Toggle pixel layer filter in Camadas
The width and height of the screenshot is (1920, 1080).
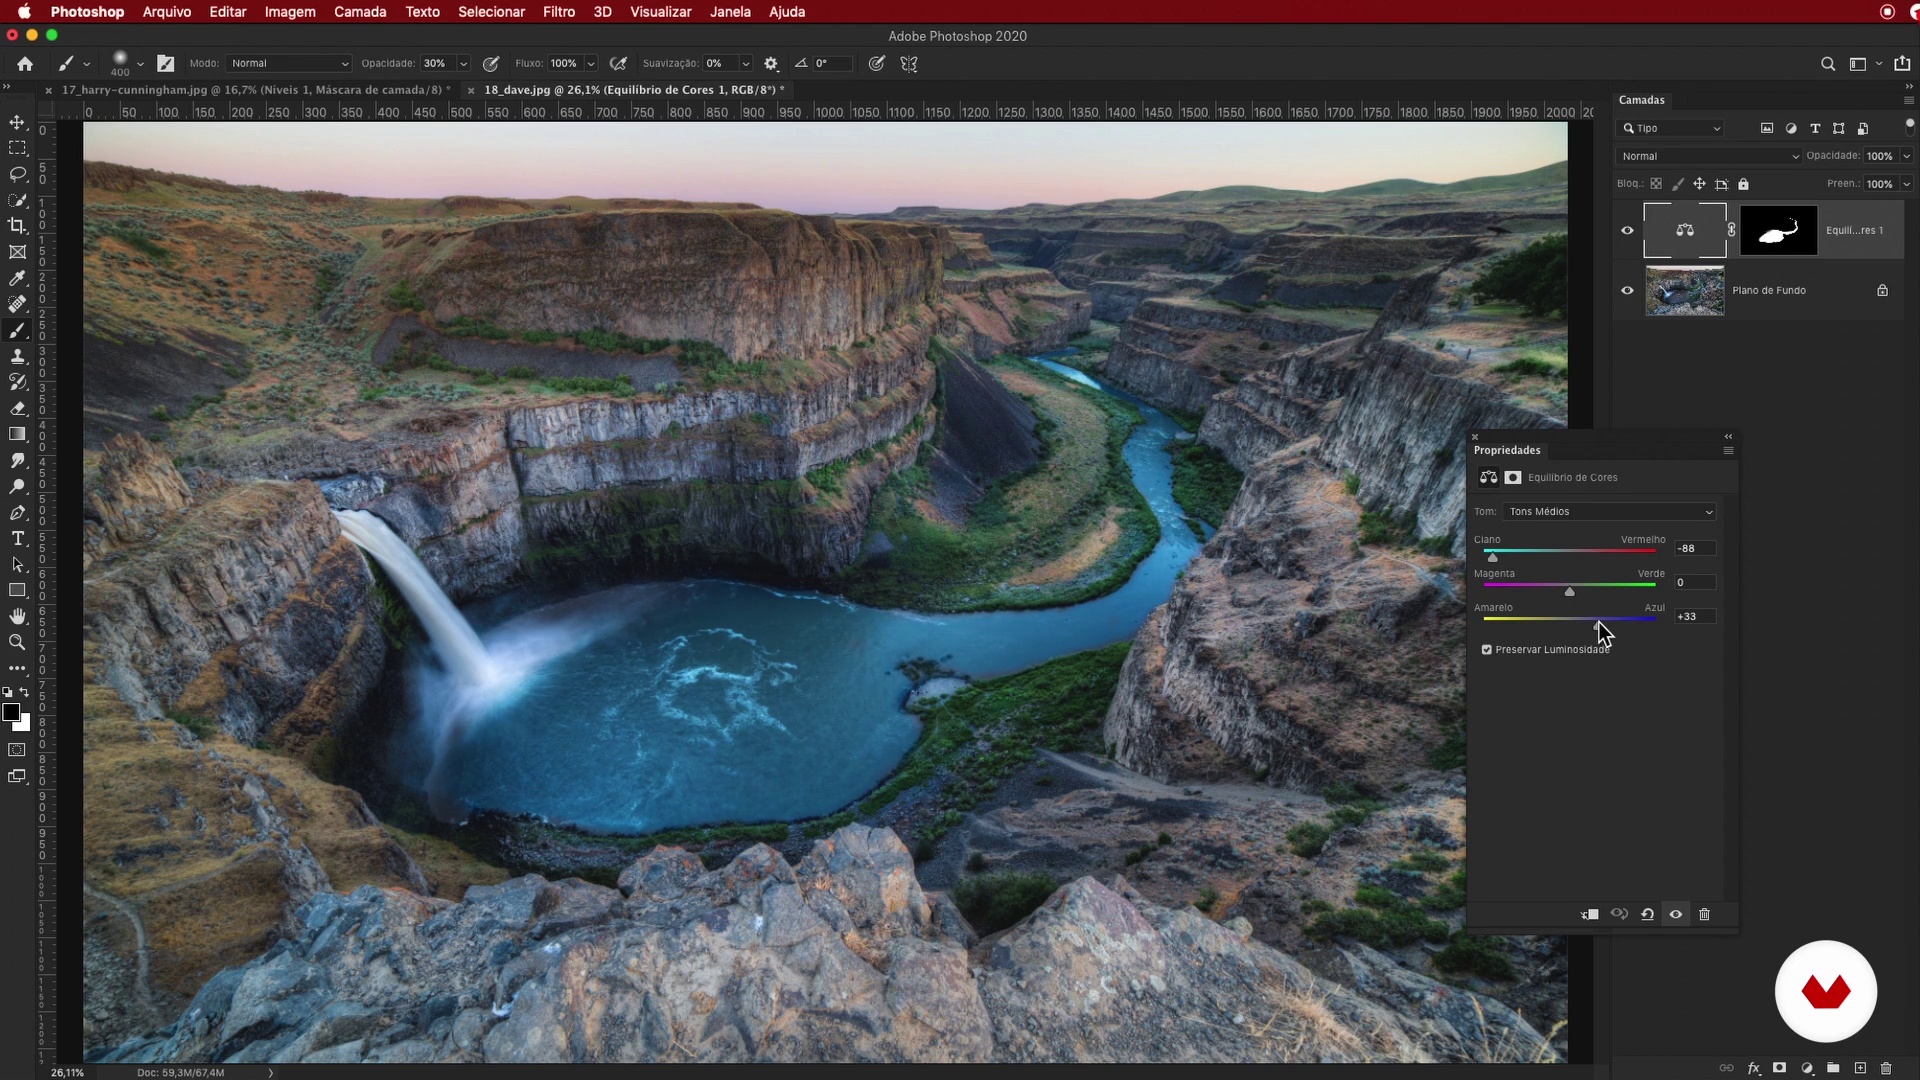click(x=1767, y=128)
